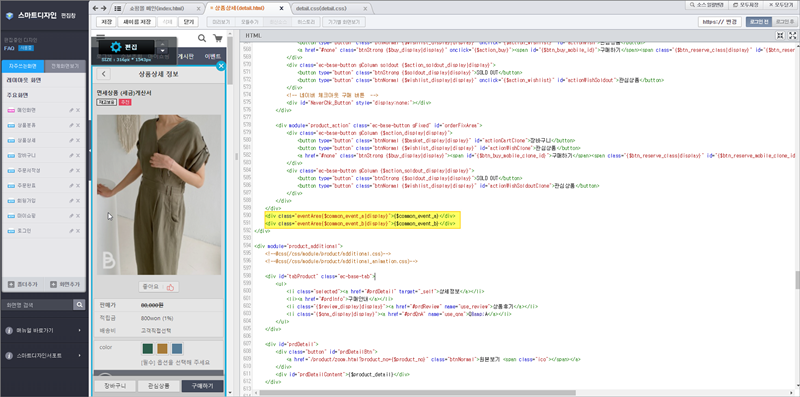Click the edit pencil icon for 메인화면

click(71, 110)
